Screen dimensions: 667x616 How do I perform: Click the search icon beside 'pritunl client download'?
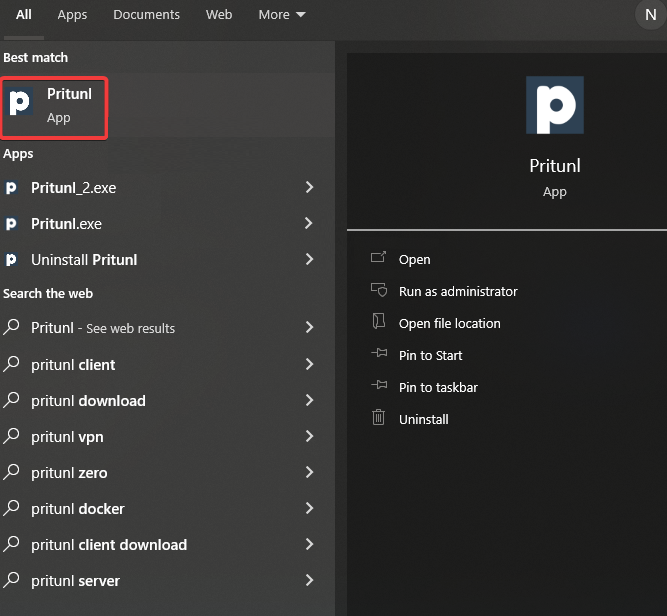point(11,544)
